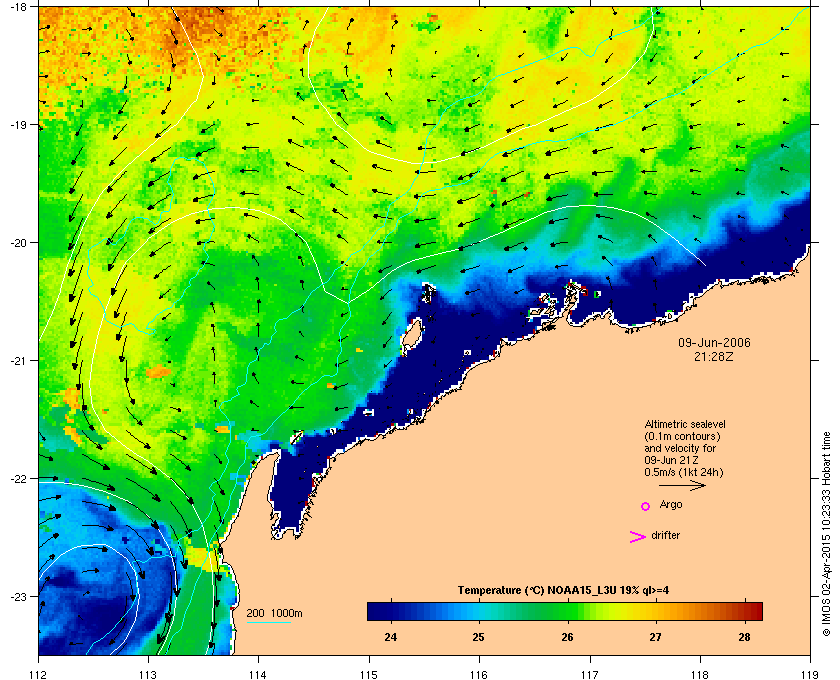Click the longitude axis label 115
The width and height of the screenshot is (840, 680).
[x=369, y=675]
